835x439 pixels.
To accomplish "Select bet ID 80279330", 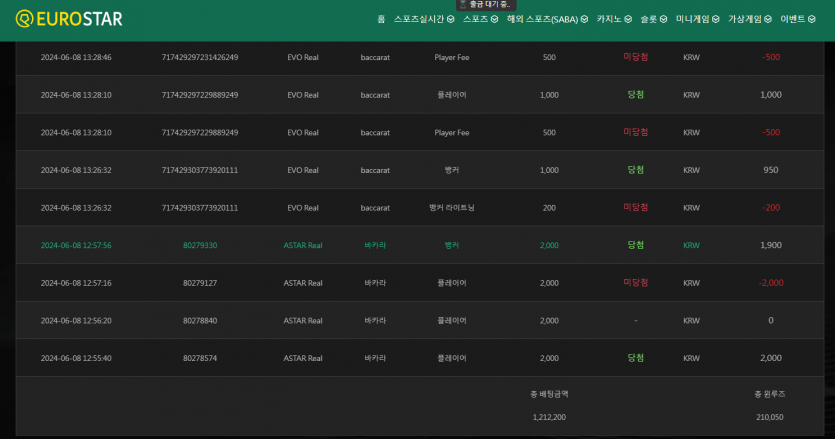I will click(200, 246).
